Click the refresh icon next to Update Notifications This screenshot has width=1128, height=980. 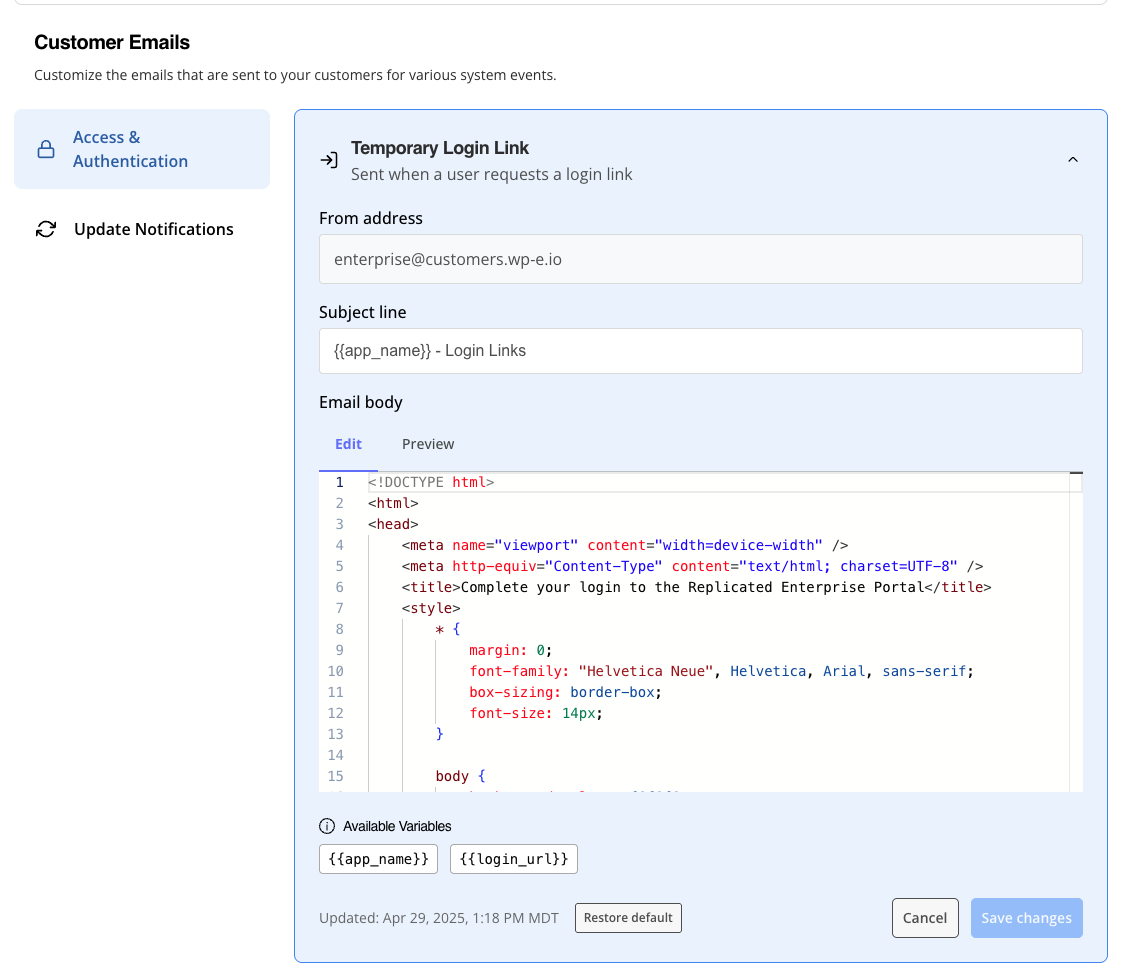tap(45, 229)
